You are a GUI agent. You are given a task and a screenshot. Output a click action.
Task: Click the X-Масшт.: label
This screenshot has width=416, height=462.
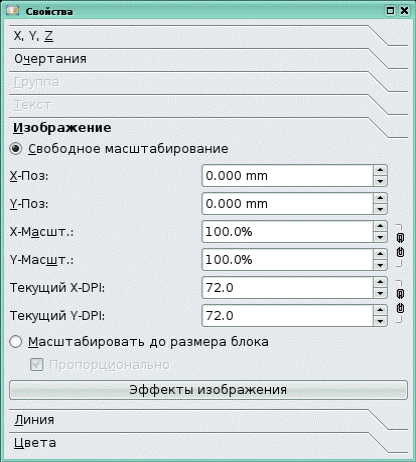tap(42, 232)
